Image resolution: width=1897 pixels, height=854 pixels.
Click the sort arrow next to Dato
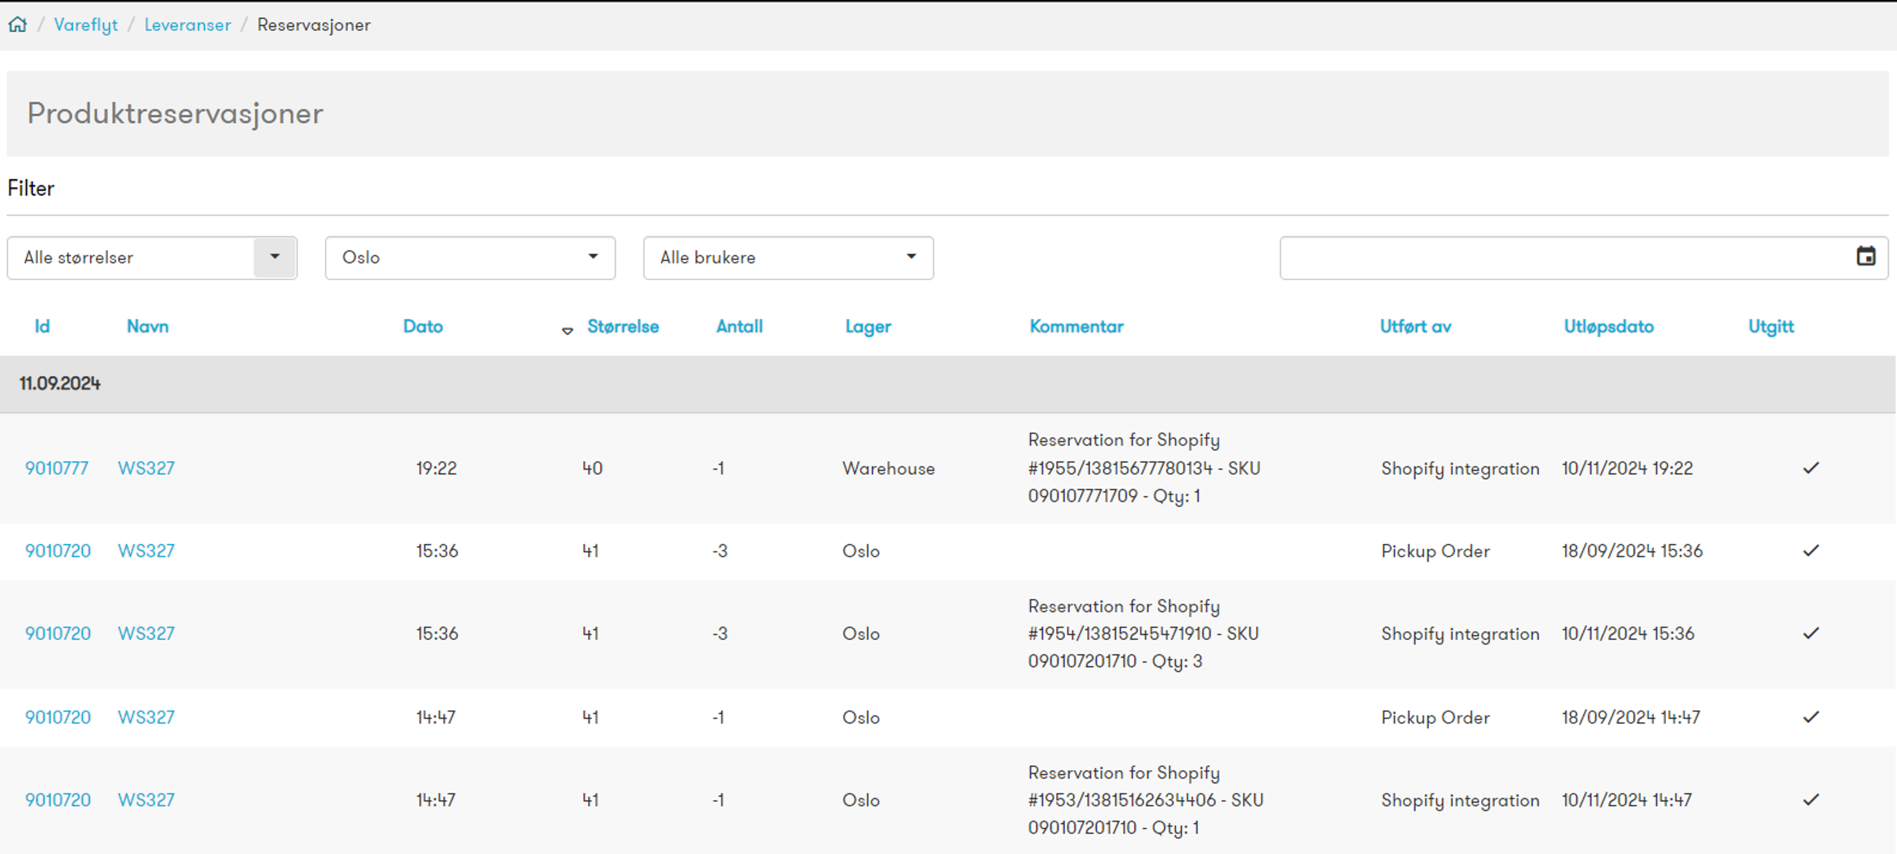point(567,331)
